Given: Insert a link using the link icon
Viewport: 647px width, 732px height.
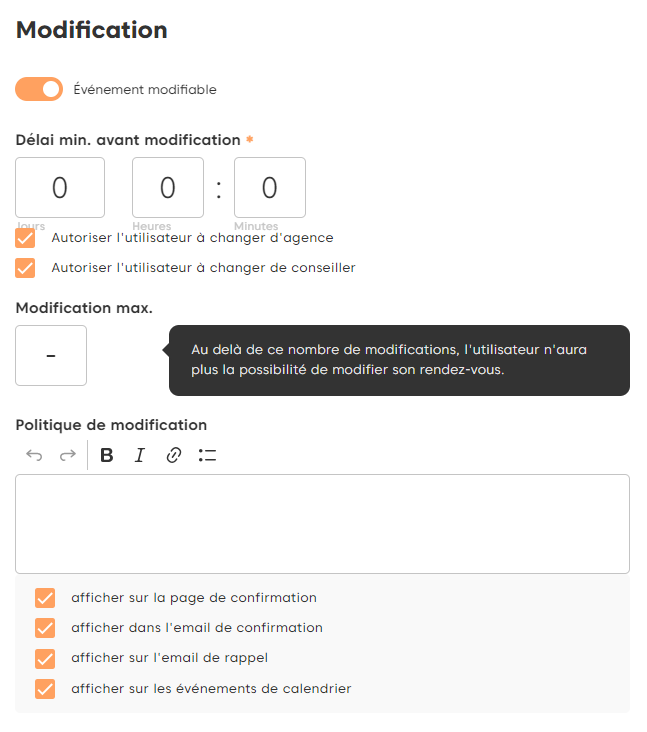Looking at the screenshot, I should click(174, 456).
